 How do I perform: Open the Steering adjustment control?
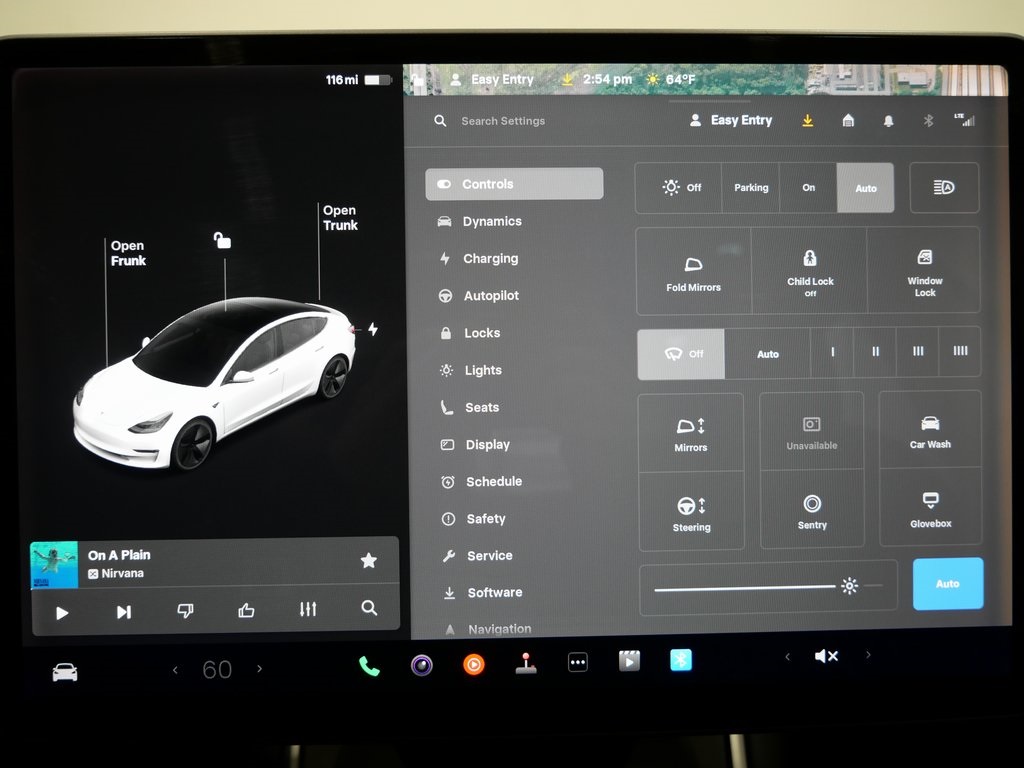tap(691, 512)
